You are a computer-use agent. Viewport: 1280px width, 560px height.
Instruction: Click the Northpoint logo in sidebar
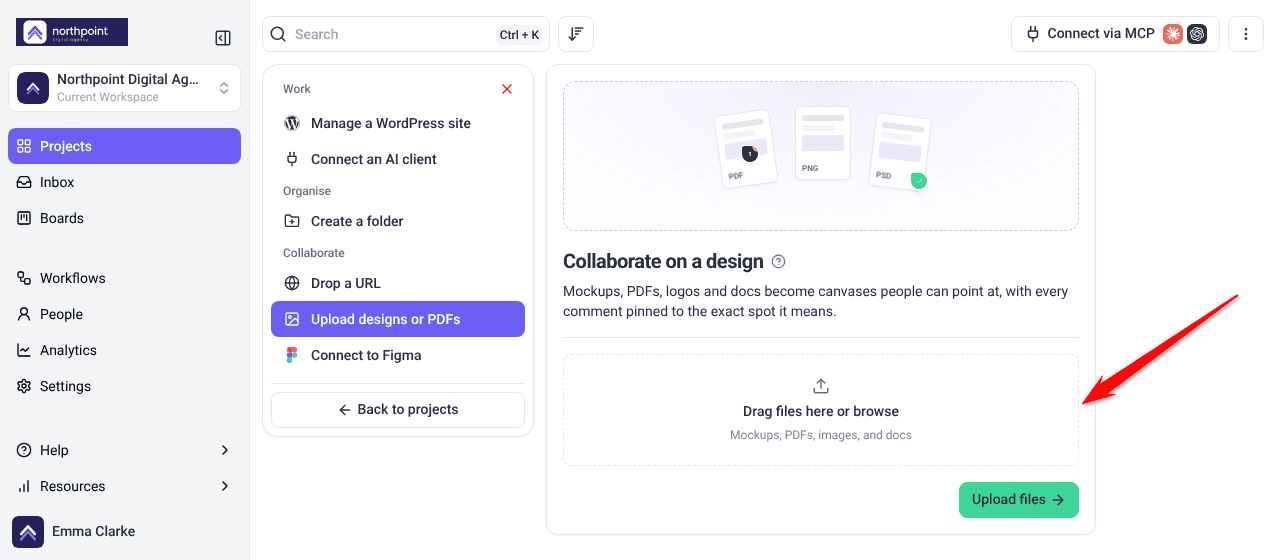tap(72, 32)
